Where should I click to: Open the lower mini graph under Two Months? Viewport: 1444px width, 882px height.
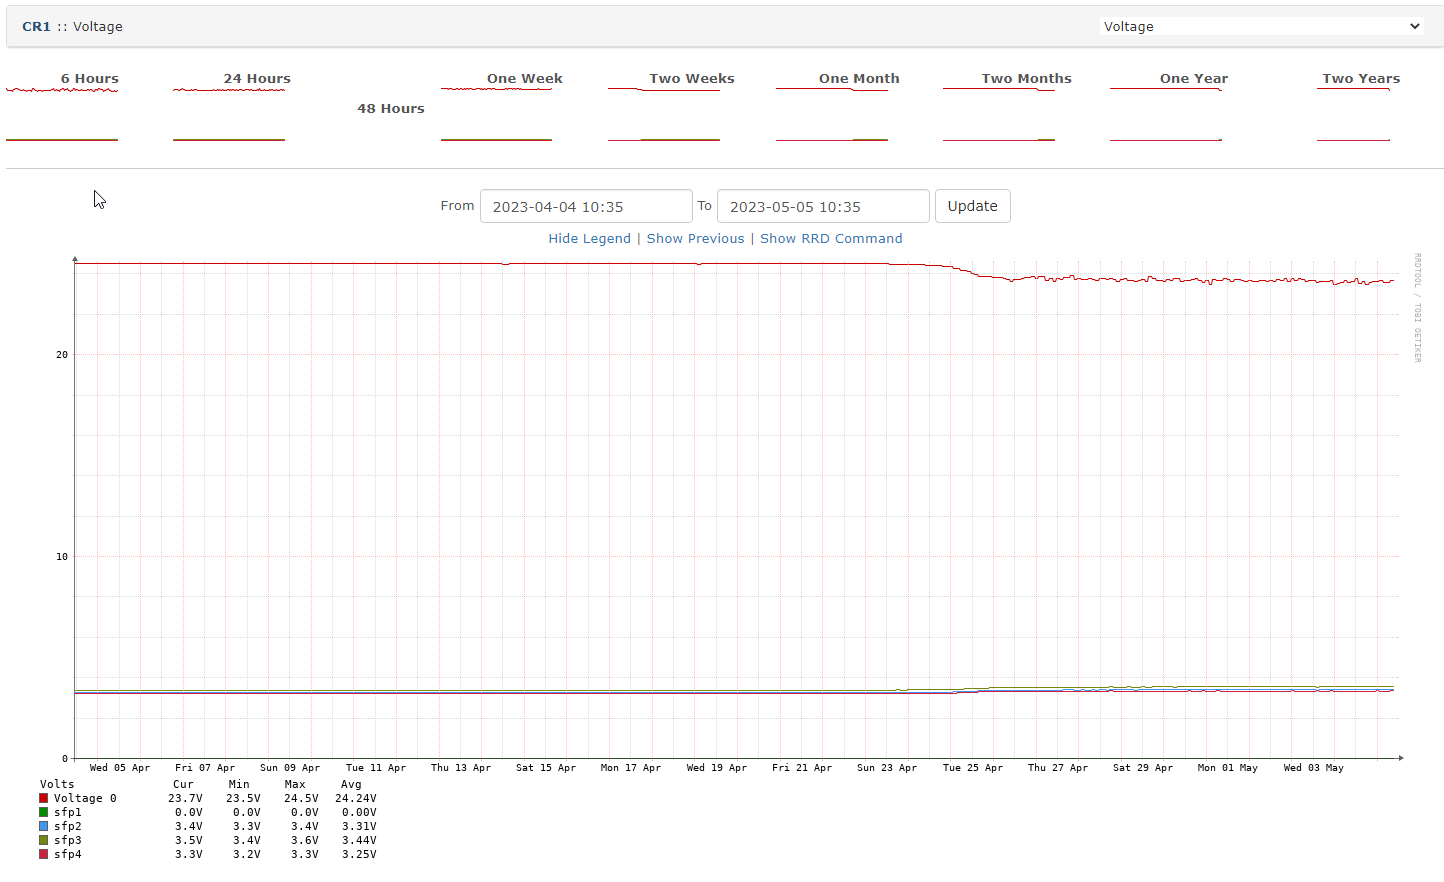(999, 139)
